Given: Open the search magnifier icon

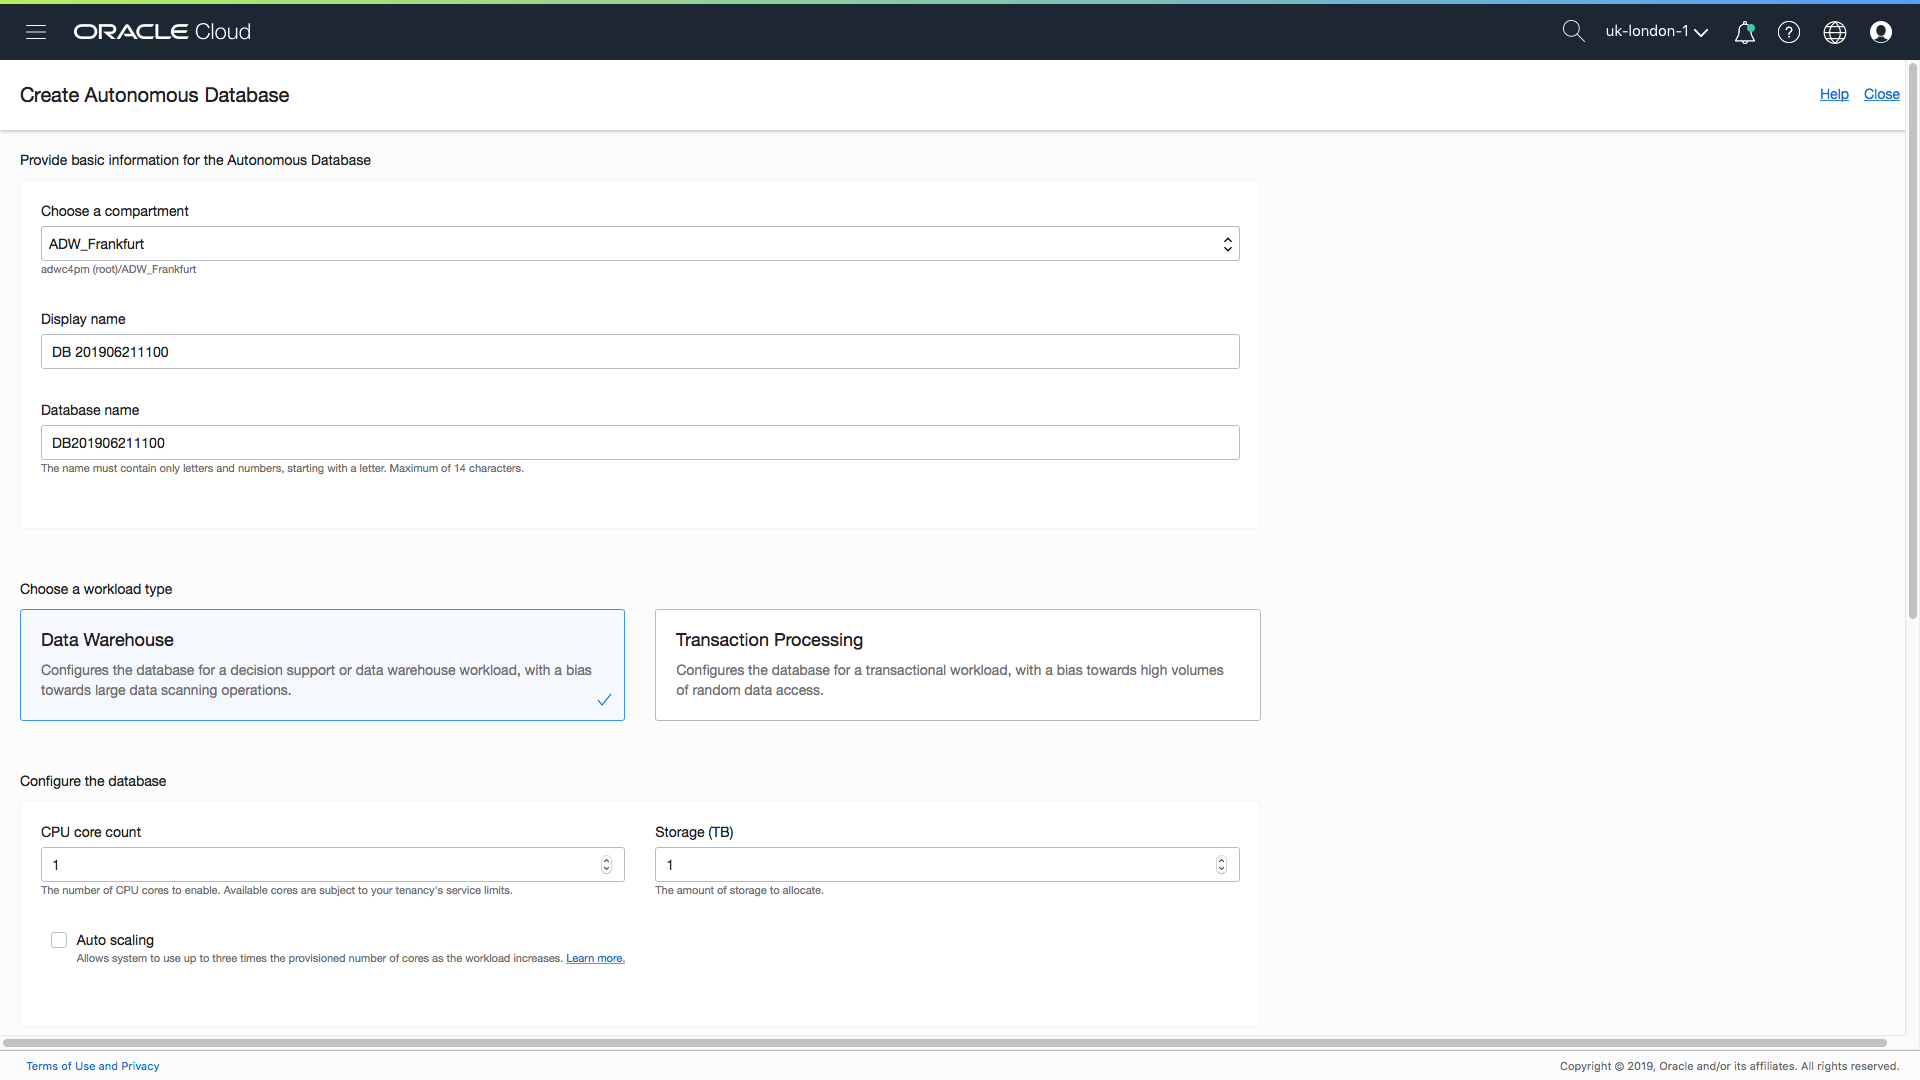Looking at the screenshot, I should pyautogui.click(x=1573, y=32).
